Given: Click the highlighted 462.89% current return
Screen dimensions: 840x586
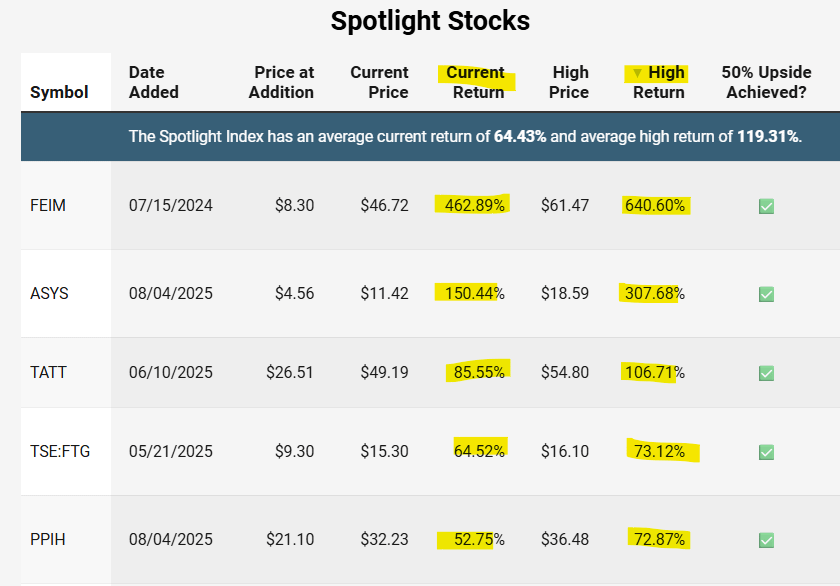Looking at the screenshot, I should point(475,205).
